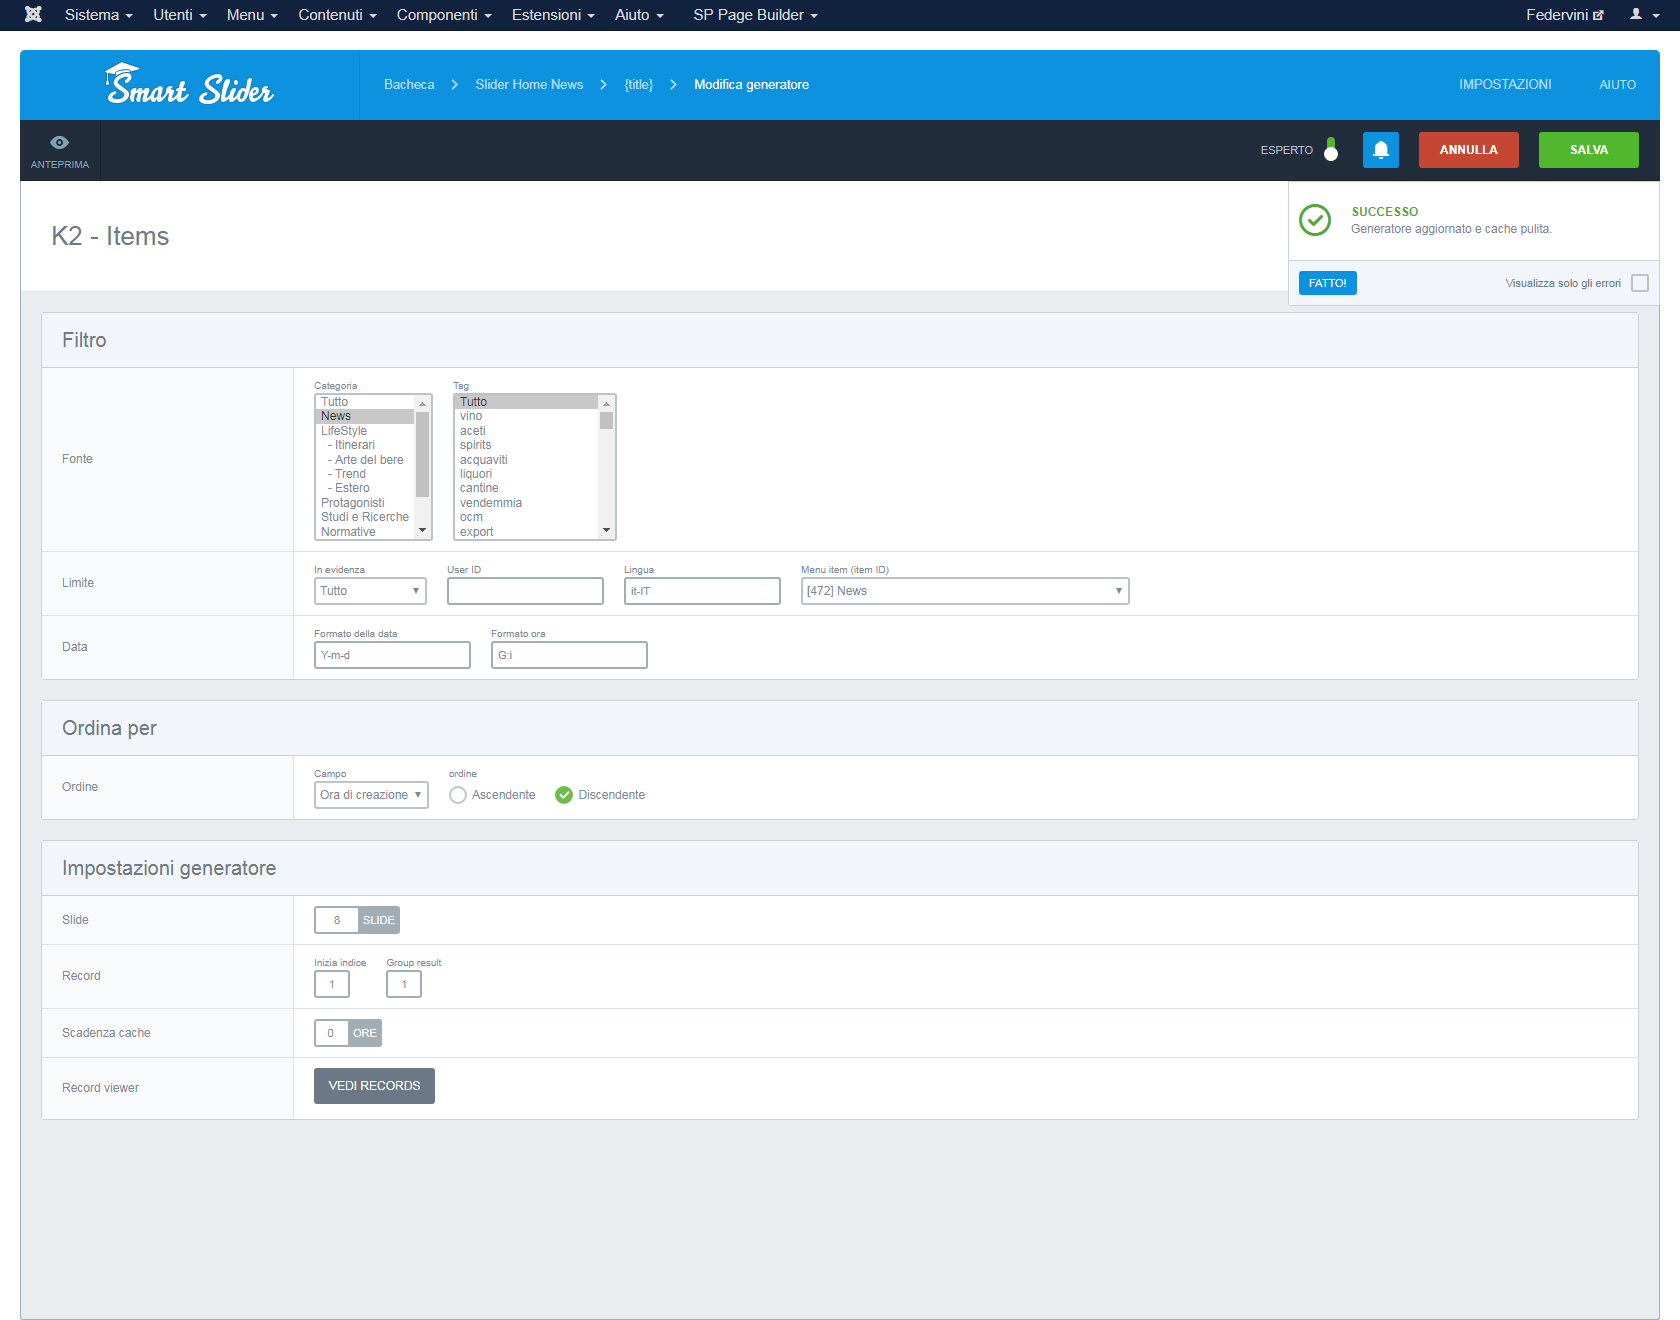Viewport: 1680px width, 1320px height.
Task: Open the user profile icon menu
Action: [x=1644, y=15]
